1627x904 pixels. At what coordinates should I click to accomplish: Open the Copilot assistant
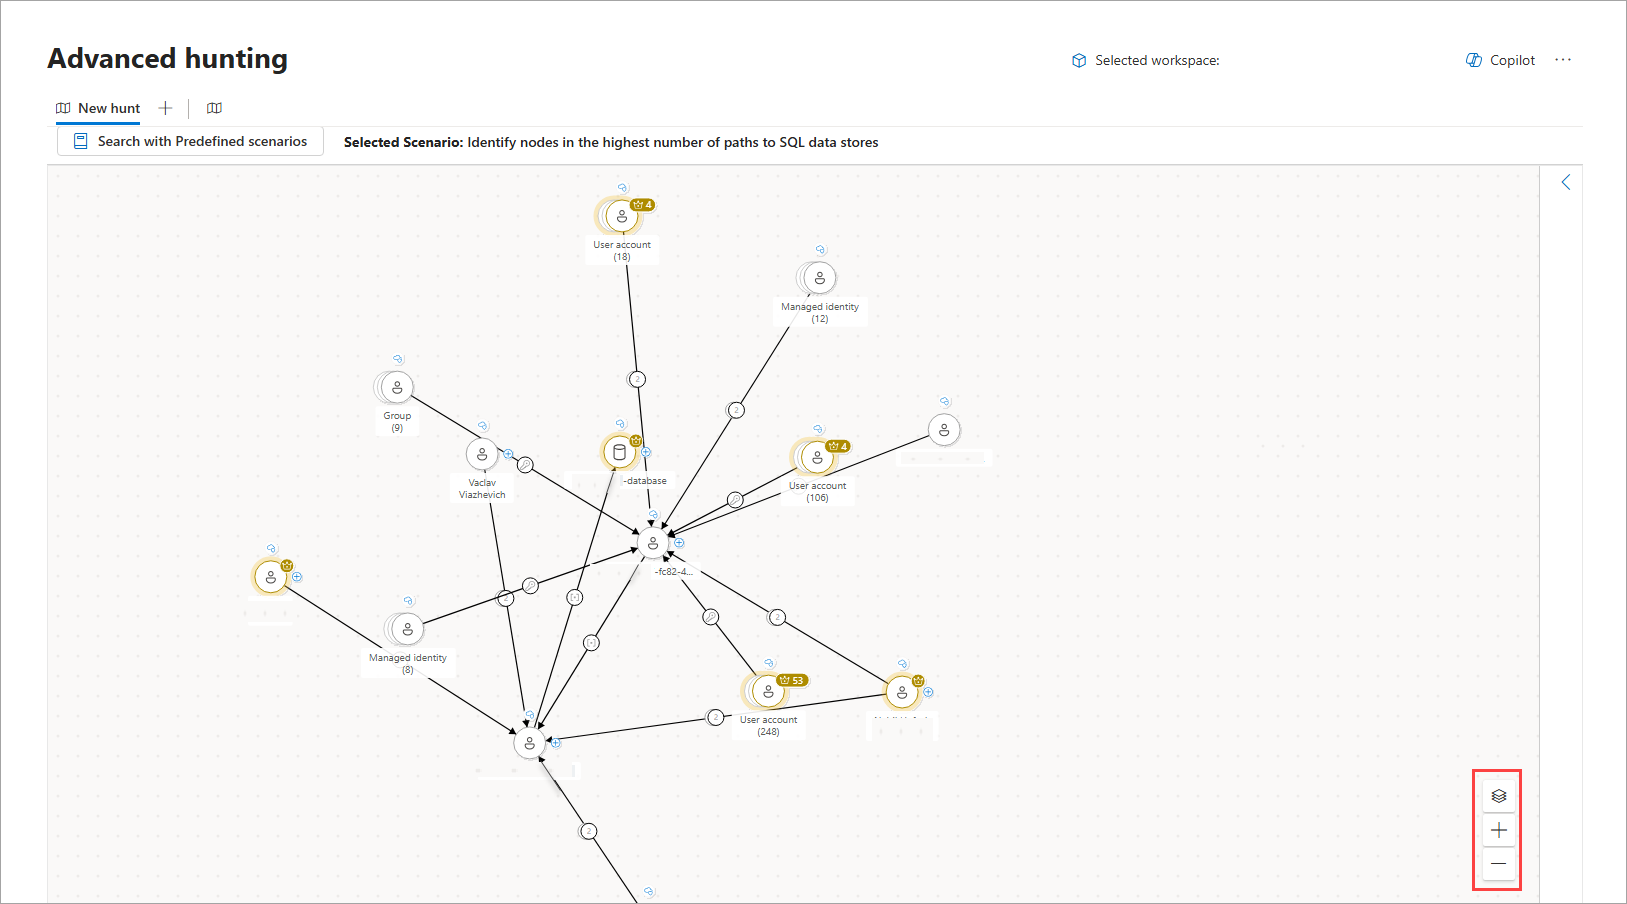[1500, 60]
